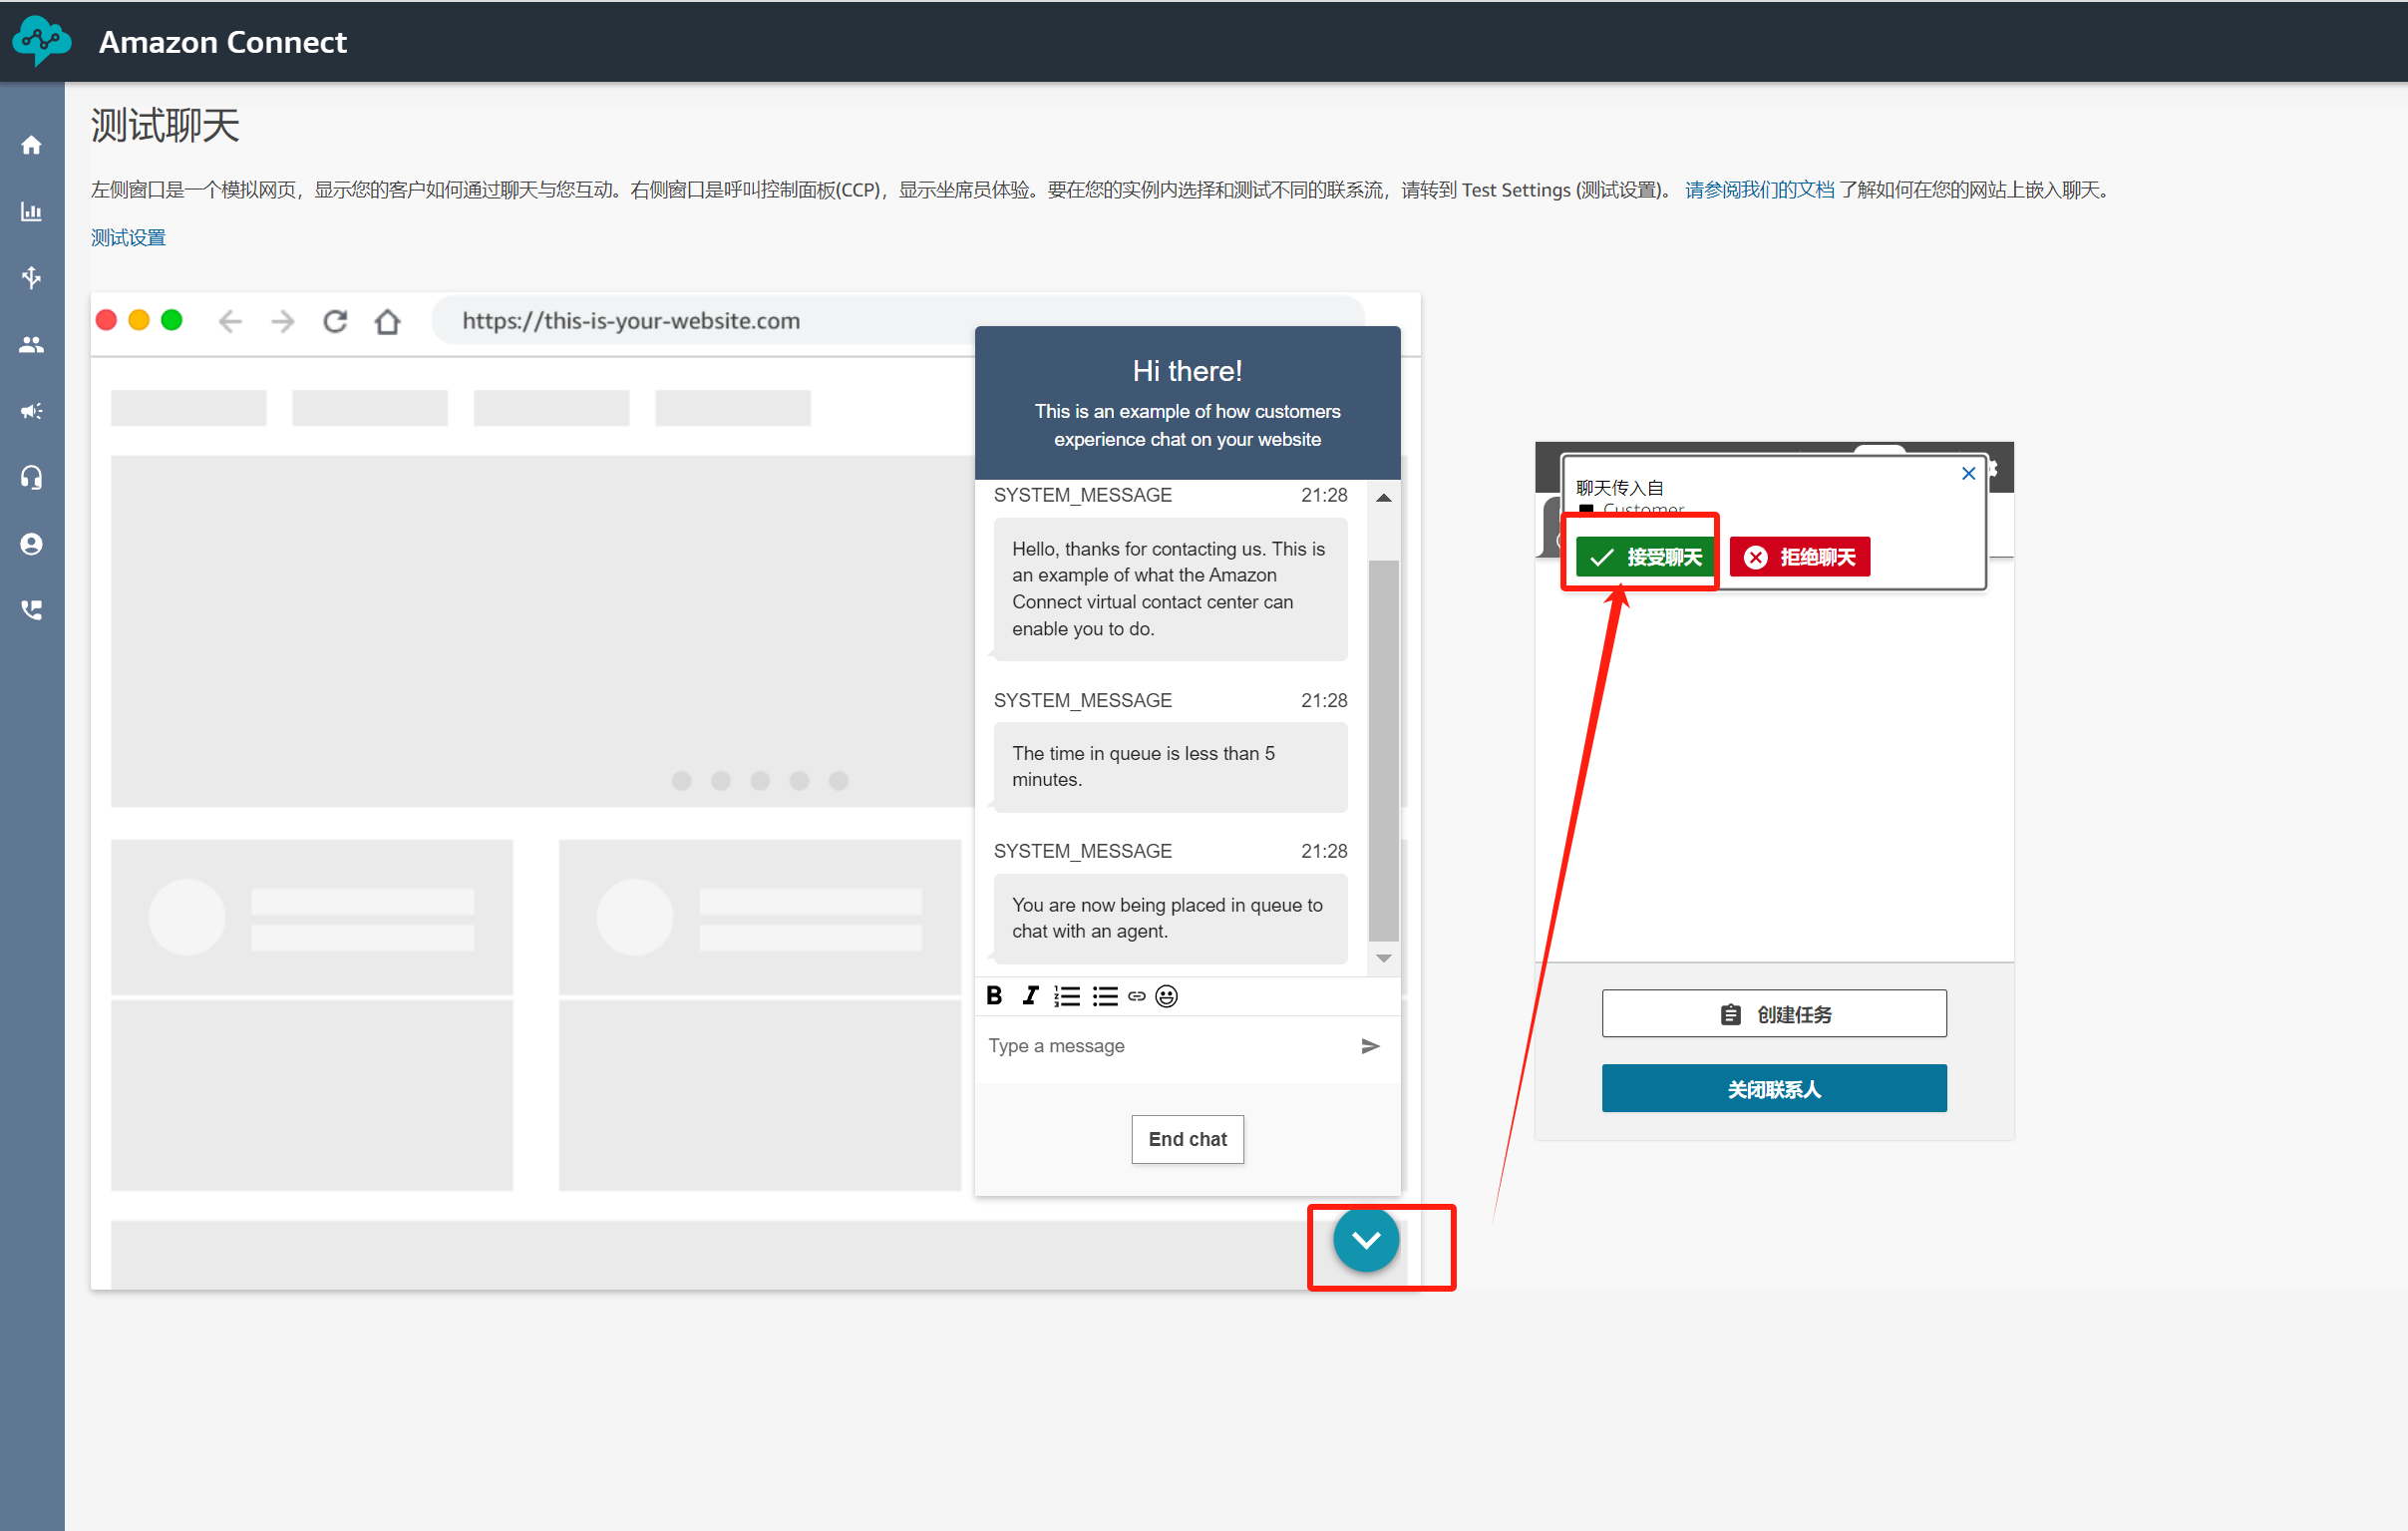Viewport: 2408px width, 1531px height.
Task: Click the red window dot in mock browser
Action: [x=106, y=320]
